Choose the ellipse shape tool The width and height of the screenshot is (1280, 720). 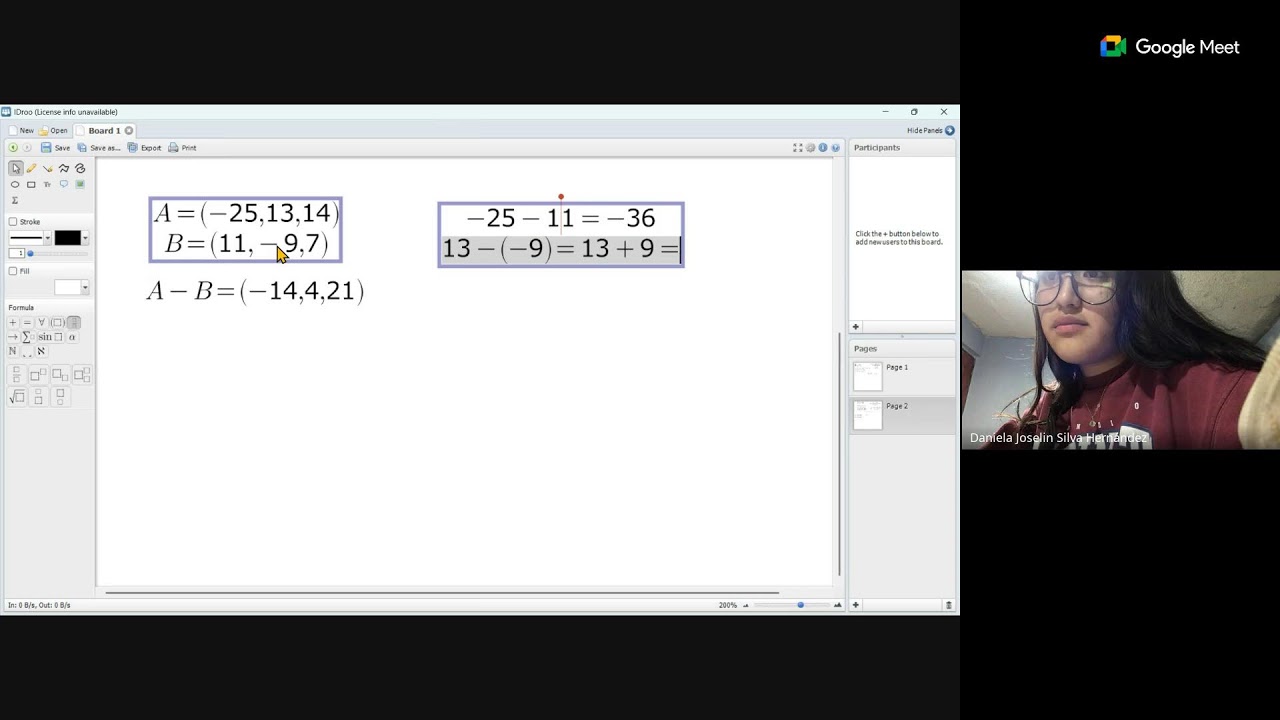(x=15, y=185)
